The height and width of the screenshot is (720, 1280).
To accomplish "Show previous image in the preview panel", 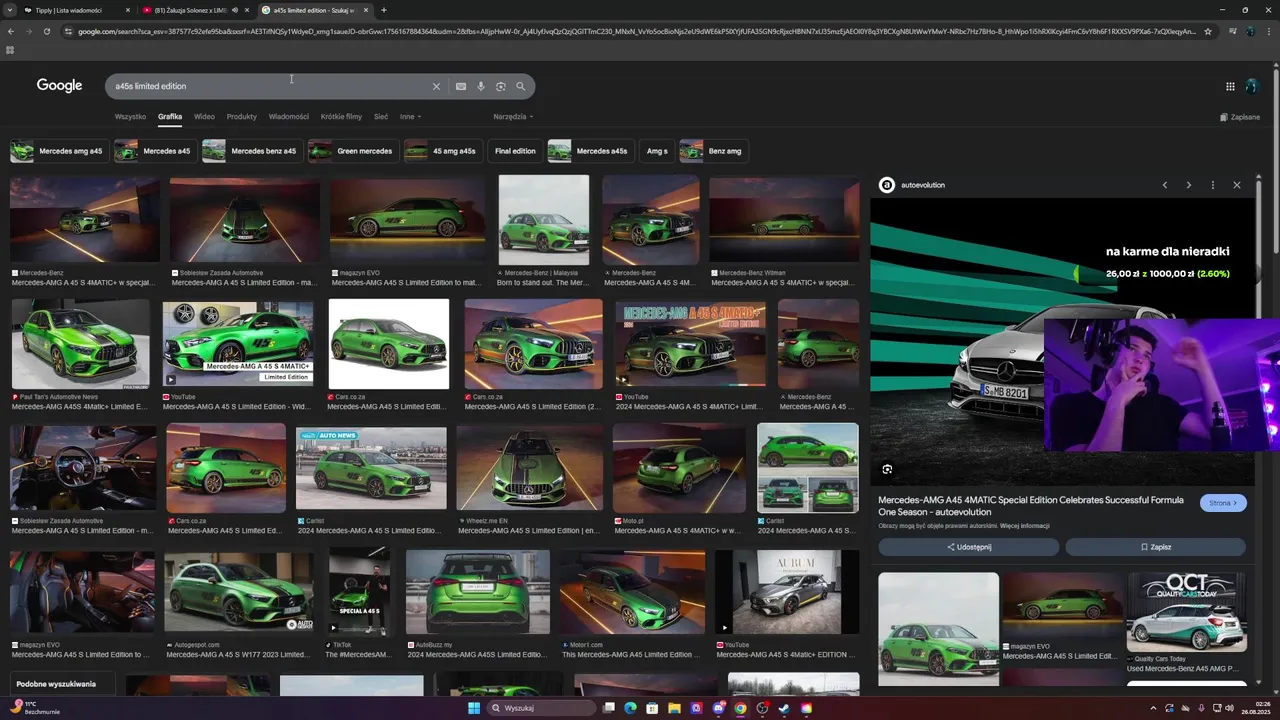I will [x=1165, y=185].
